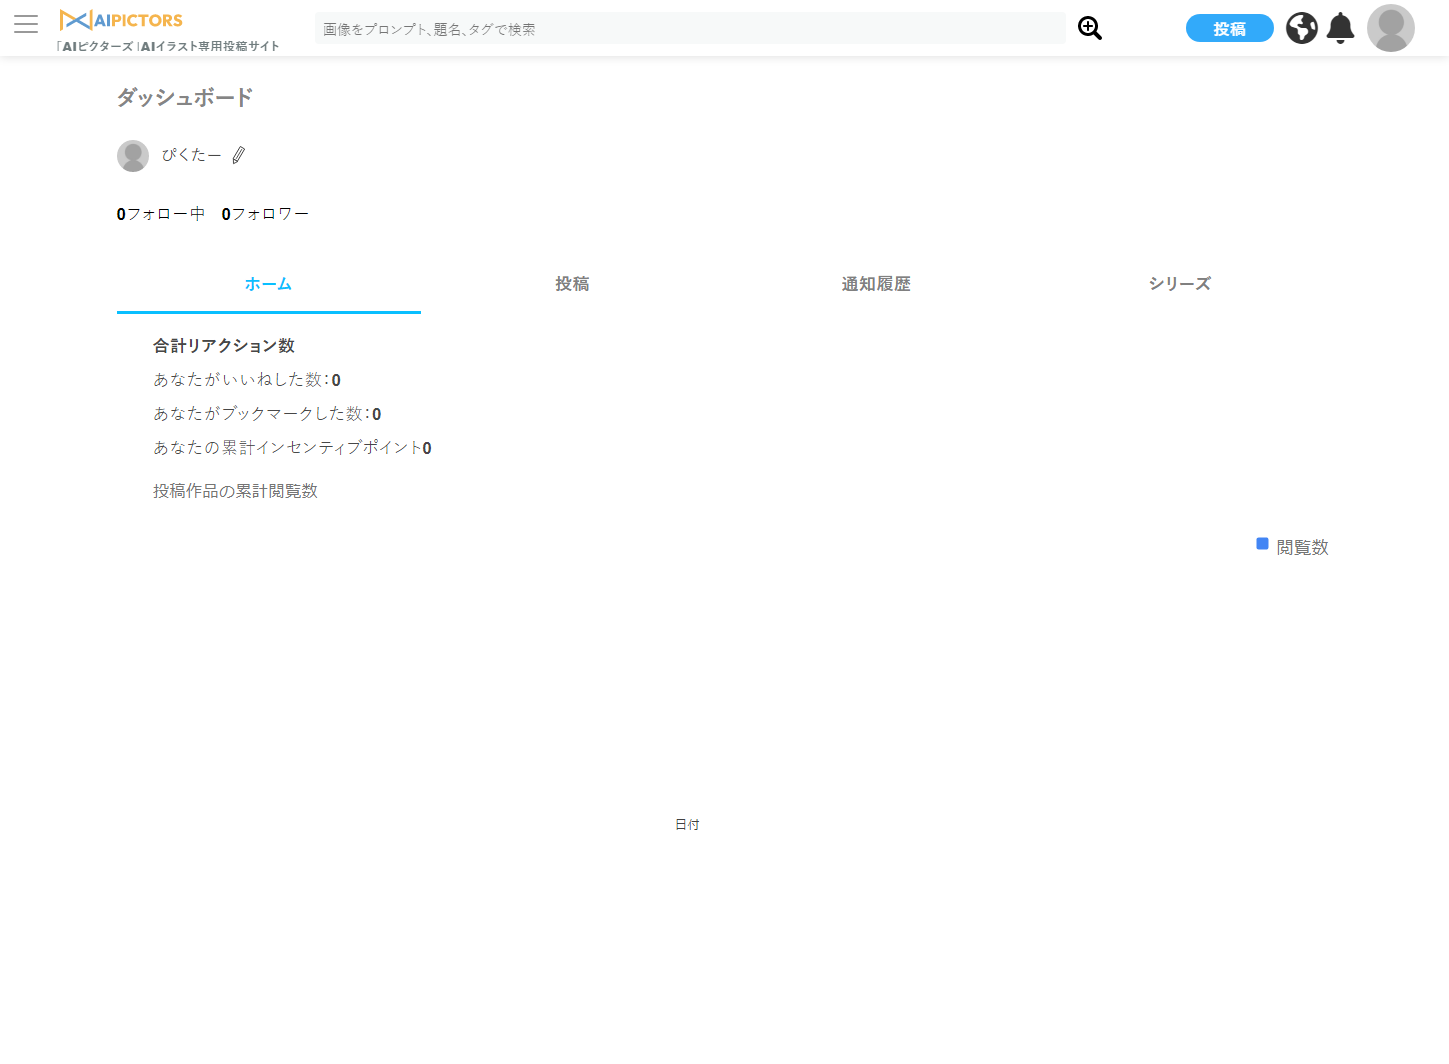The image size is (1449, 1064).
Task: Click the 日付 axis label
Action: tap(687, 825)
